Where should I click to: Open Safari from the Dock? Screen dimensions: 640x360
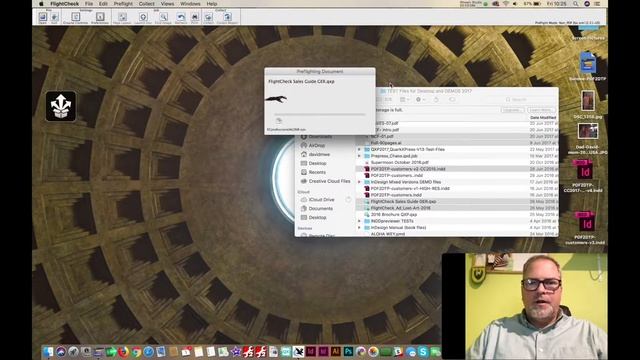[149, 351]
